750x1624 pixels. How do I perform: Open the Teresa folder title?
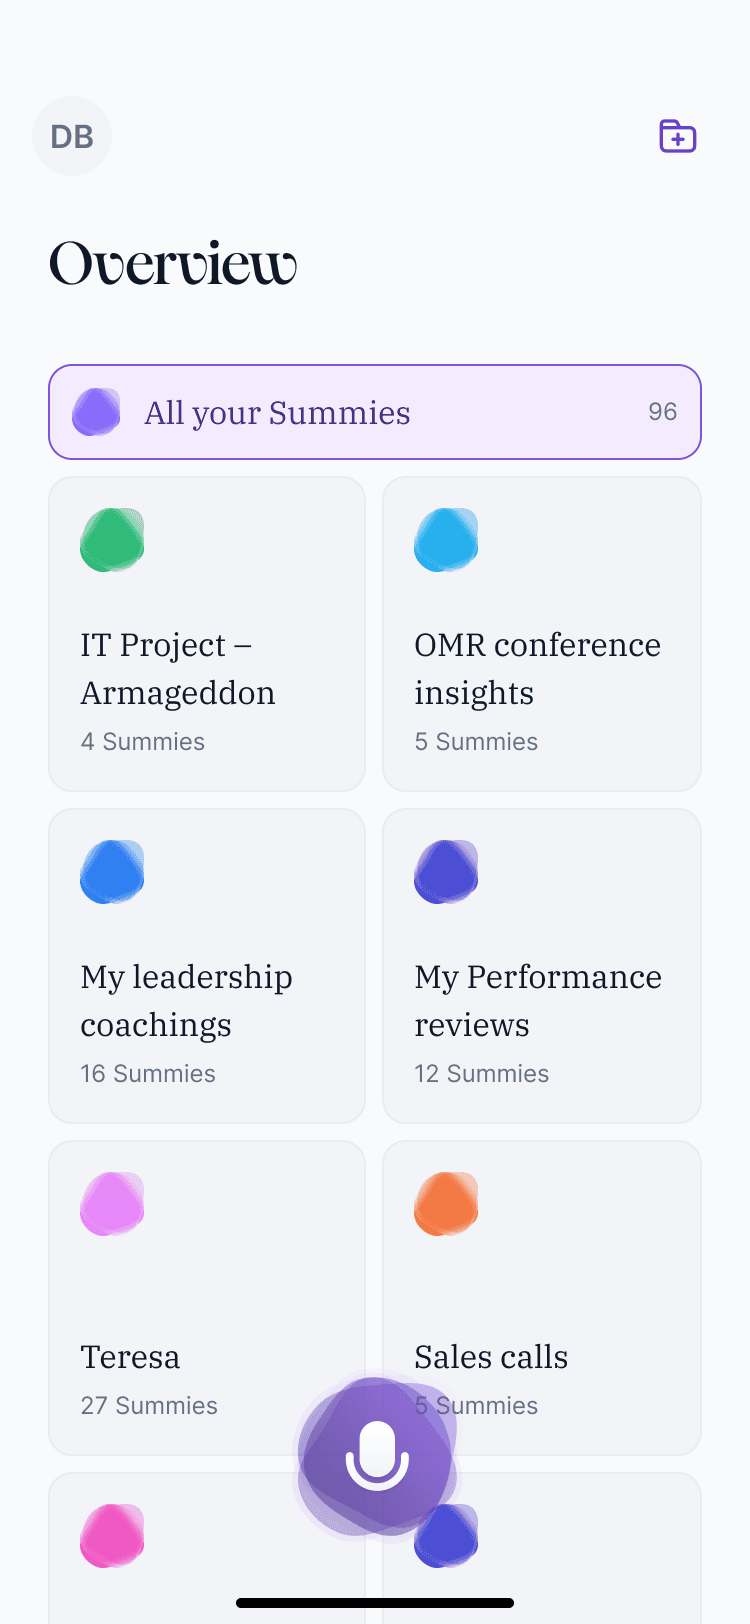click(130, 1357)
